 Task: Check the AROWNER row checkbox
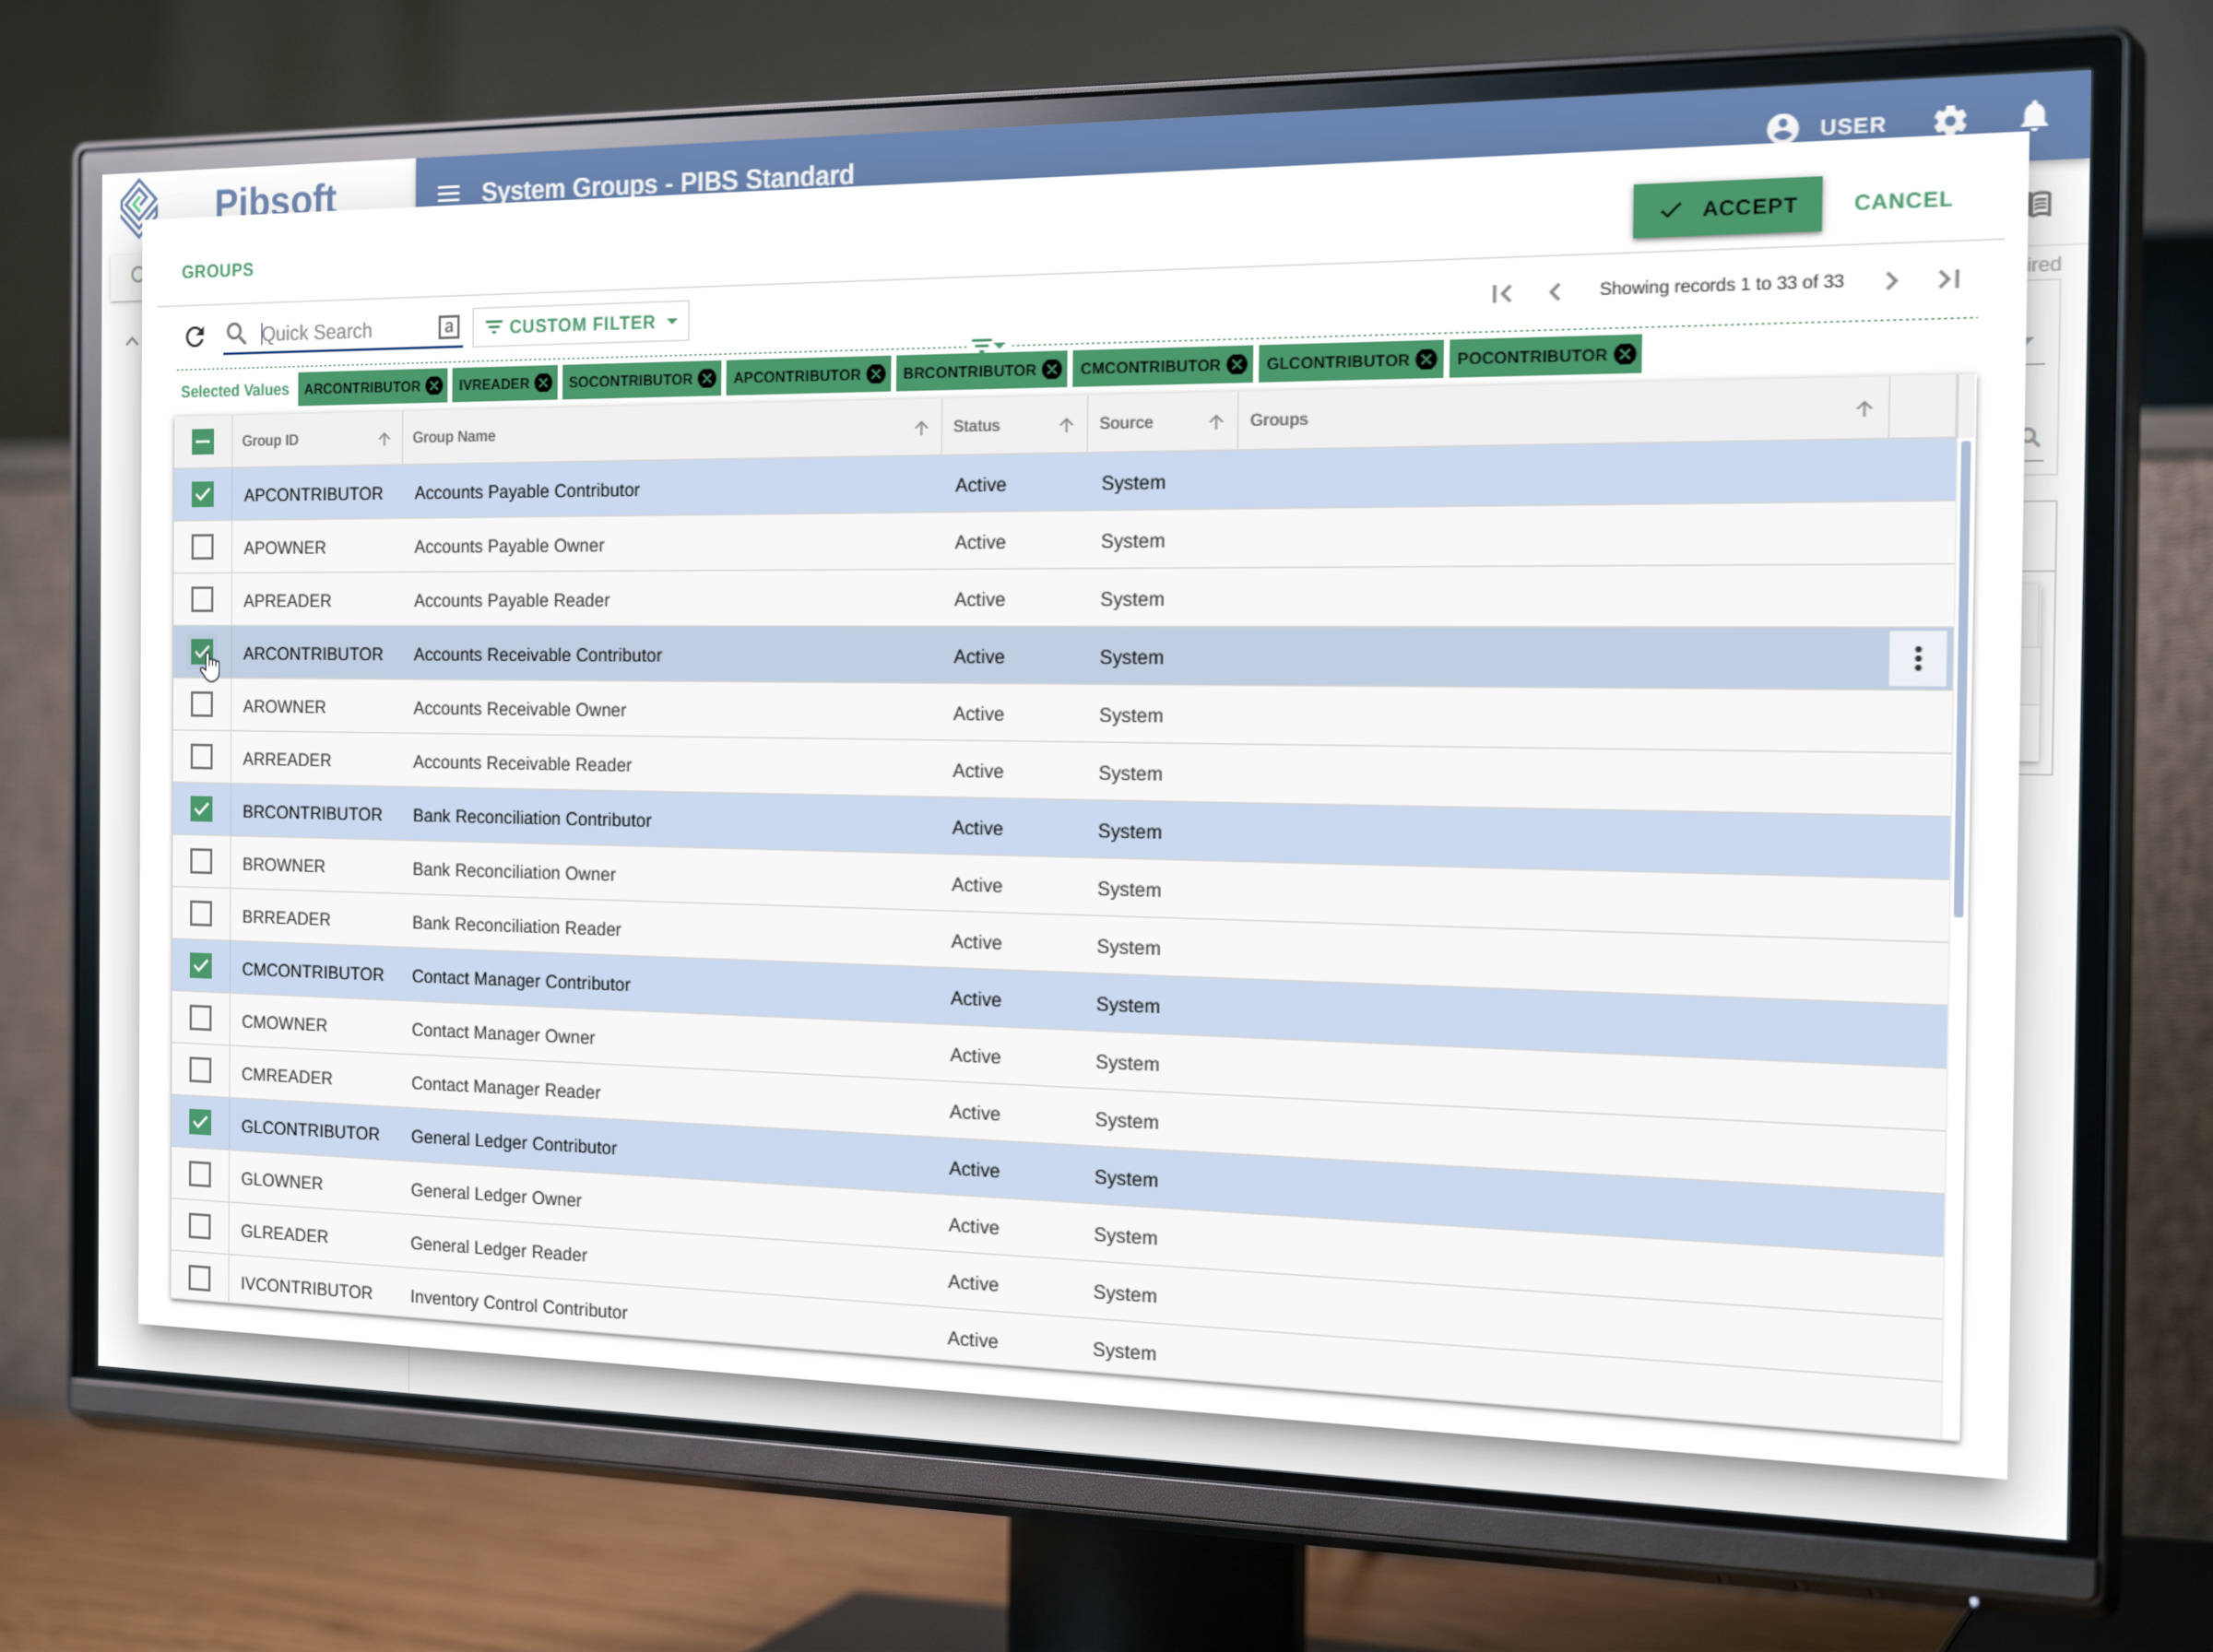point(202,705)
